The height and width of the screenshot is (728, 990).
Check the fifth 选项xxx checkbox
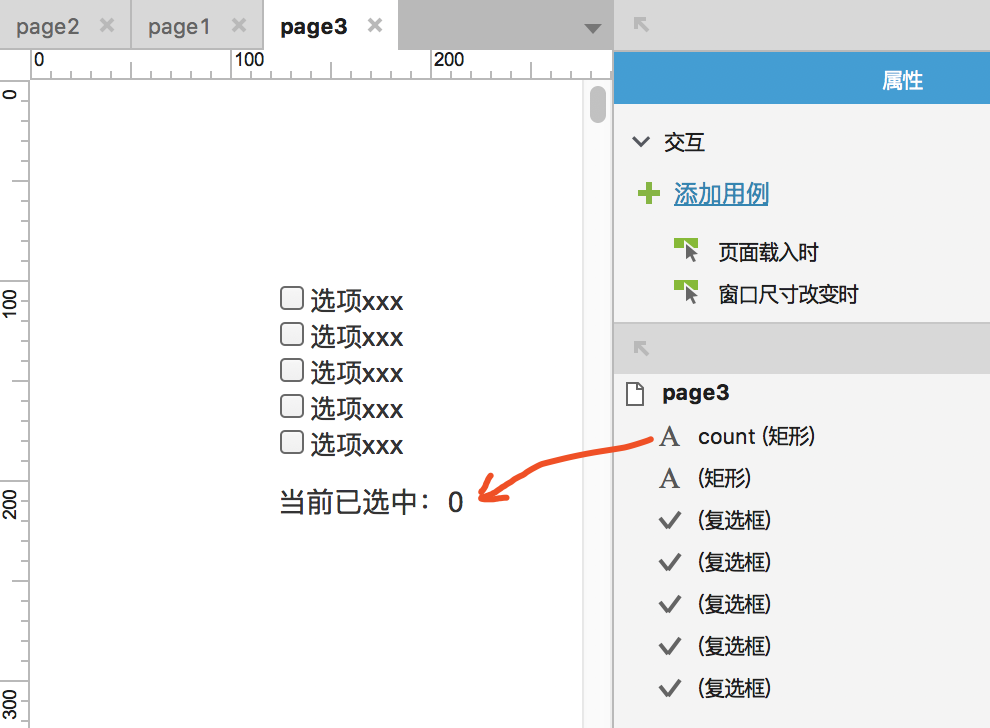292,442
